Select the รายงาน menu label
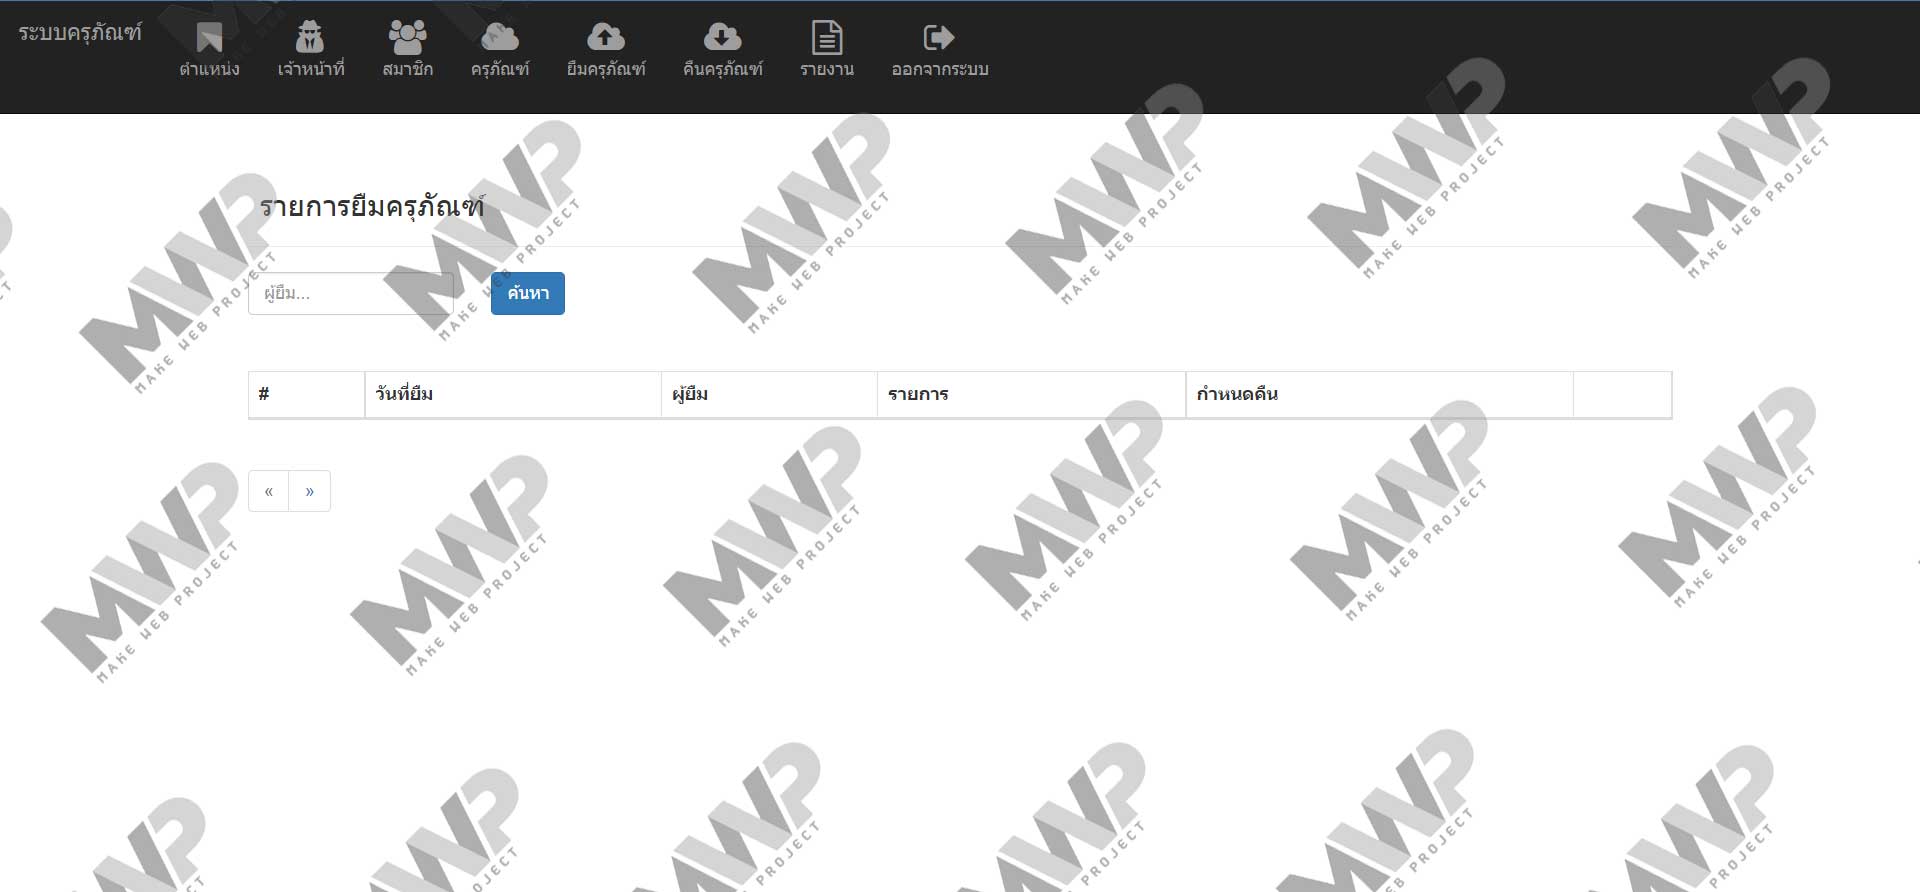 [x=827, y=69]
